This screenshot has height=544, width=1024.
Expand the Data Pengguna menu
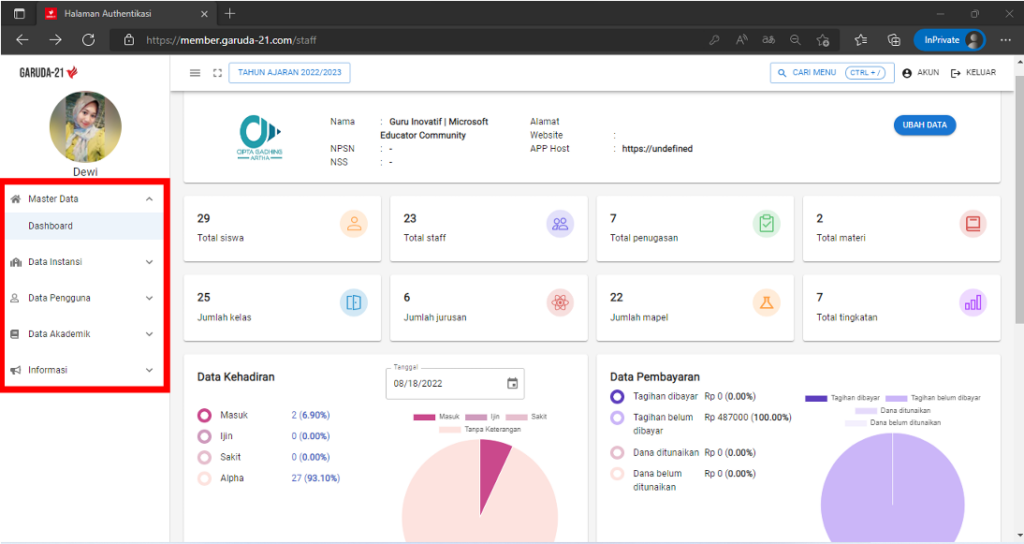click(x=84, y=298)
